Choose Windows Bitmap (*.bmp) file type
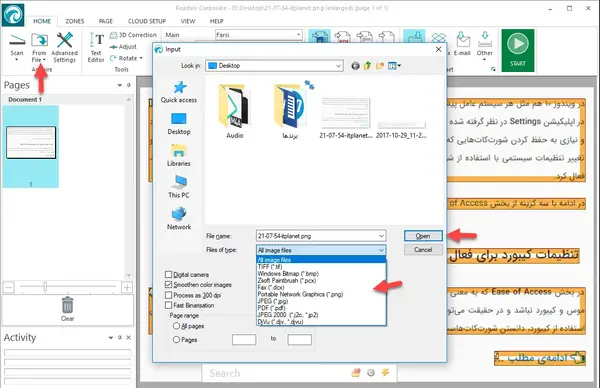Image resolution: width=600 pixels, height=388 pixels. [321, 274]
